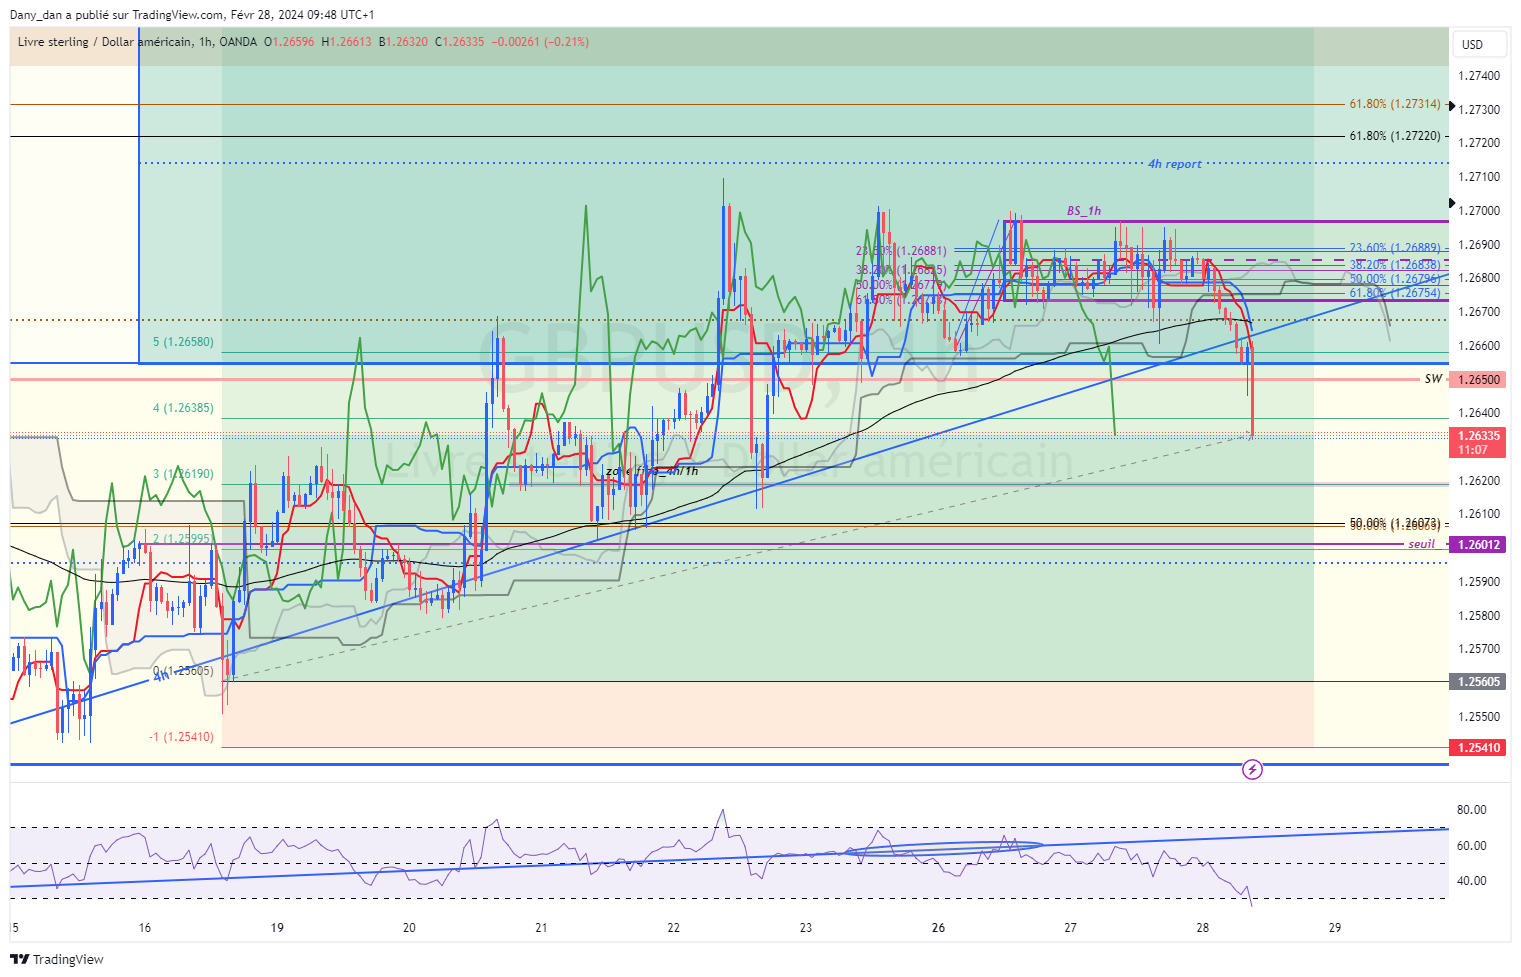Click the chart title 'Livre sterling / Dollar américain'
The height and width of the screenshot is (977, 1521).
pyautogui.click(x=104, y=42)
